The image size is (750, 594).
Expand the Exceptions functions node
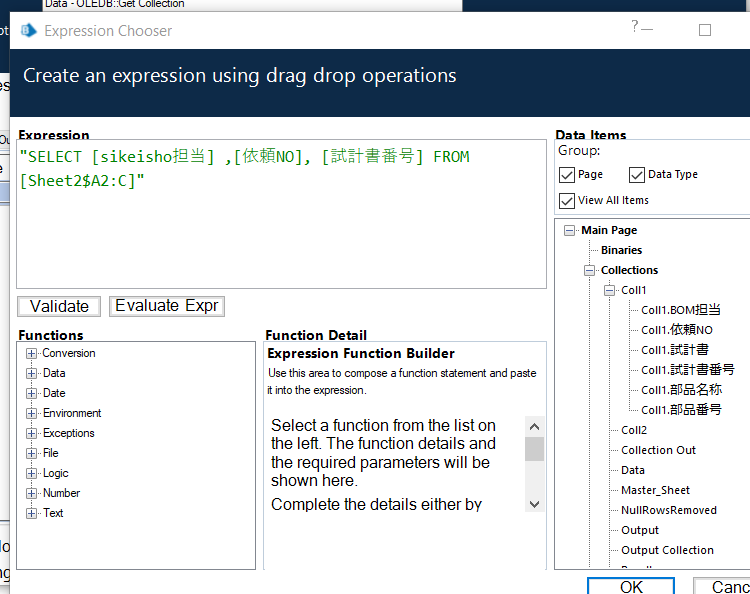(32, 433)
